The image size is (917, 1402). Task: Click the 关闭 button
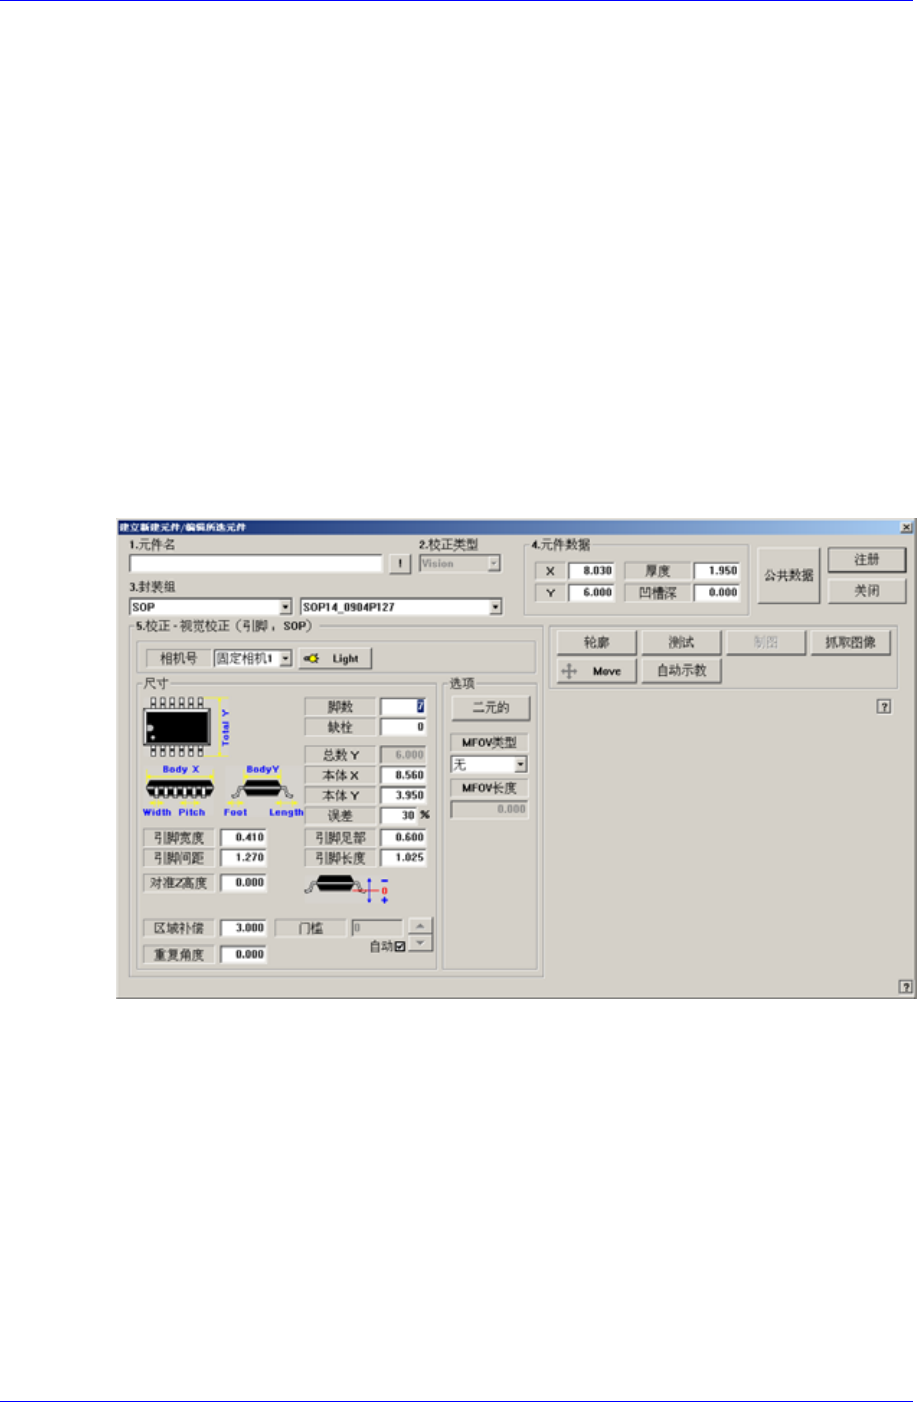[867, 591]
